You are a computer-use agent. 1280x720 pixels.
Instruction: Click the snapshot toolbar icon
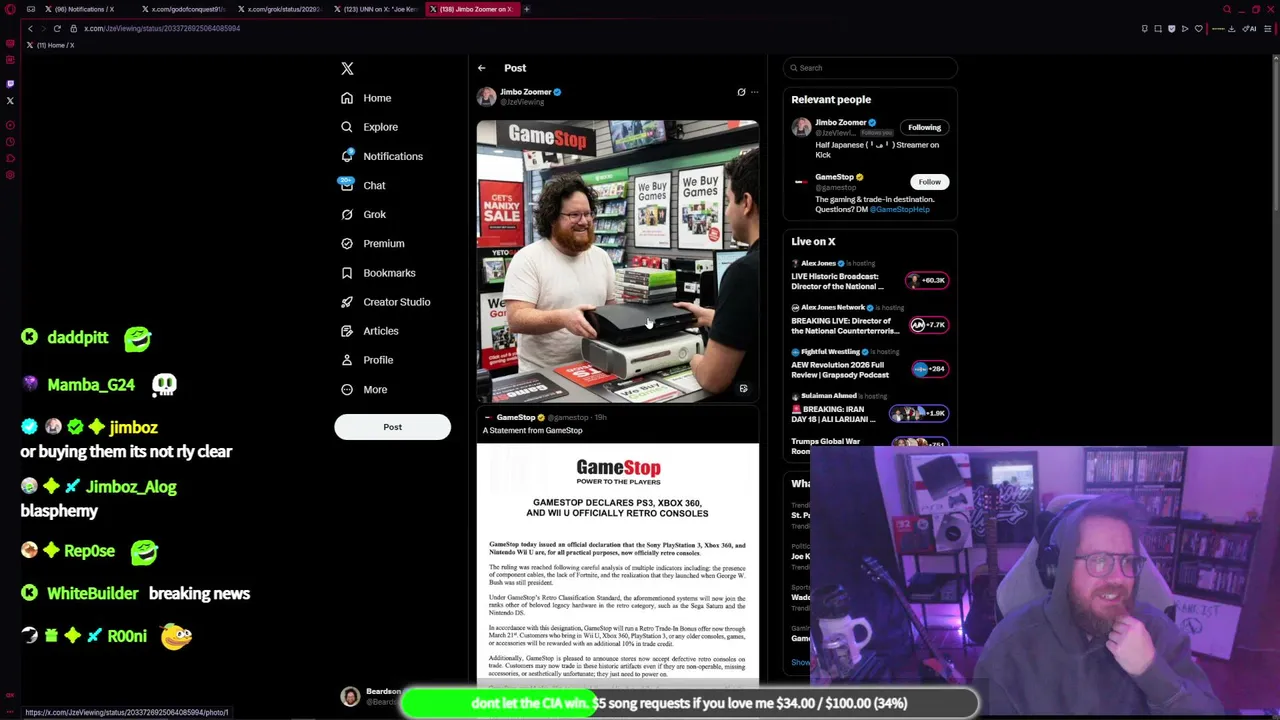pyautogui.click(x=1158, y=28)
